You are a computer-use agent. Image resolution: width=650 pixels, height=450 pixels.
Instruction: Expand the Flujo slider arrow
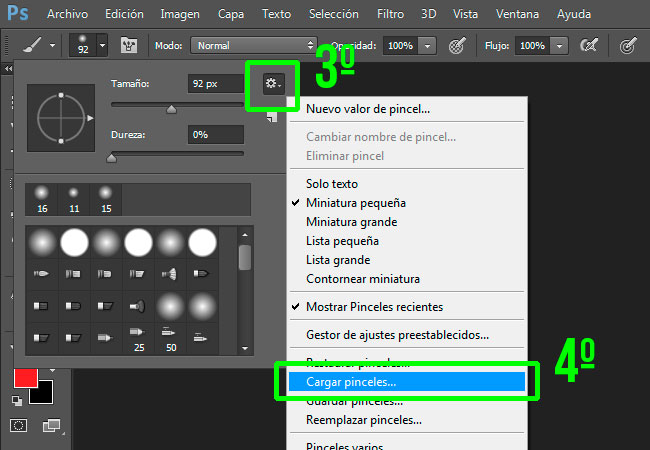point(559,46)
